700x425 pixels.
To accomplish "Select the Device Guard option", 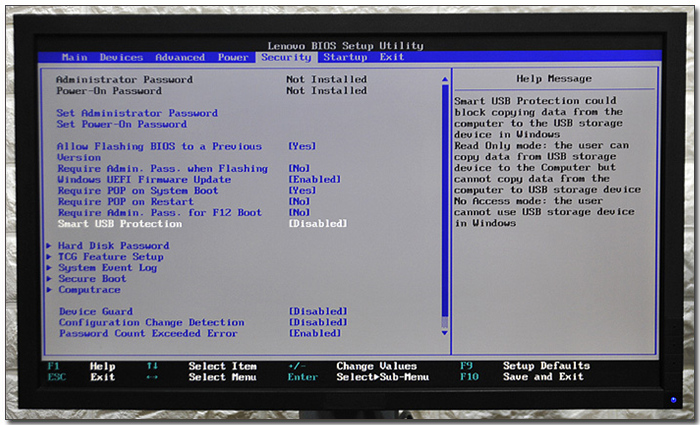I will tap(96, 312).
